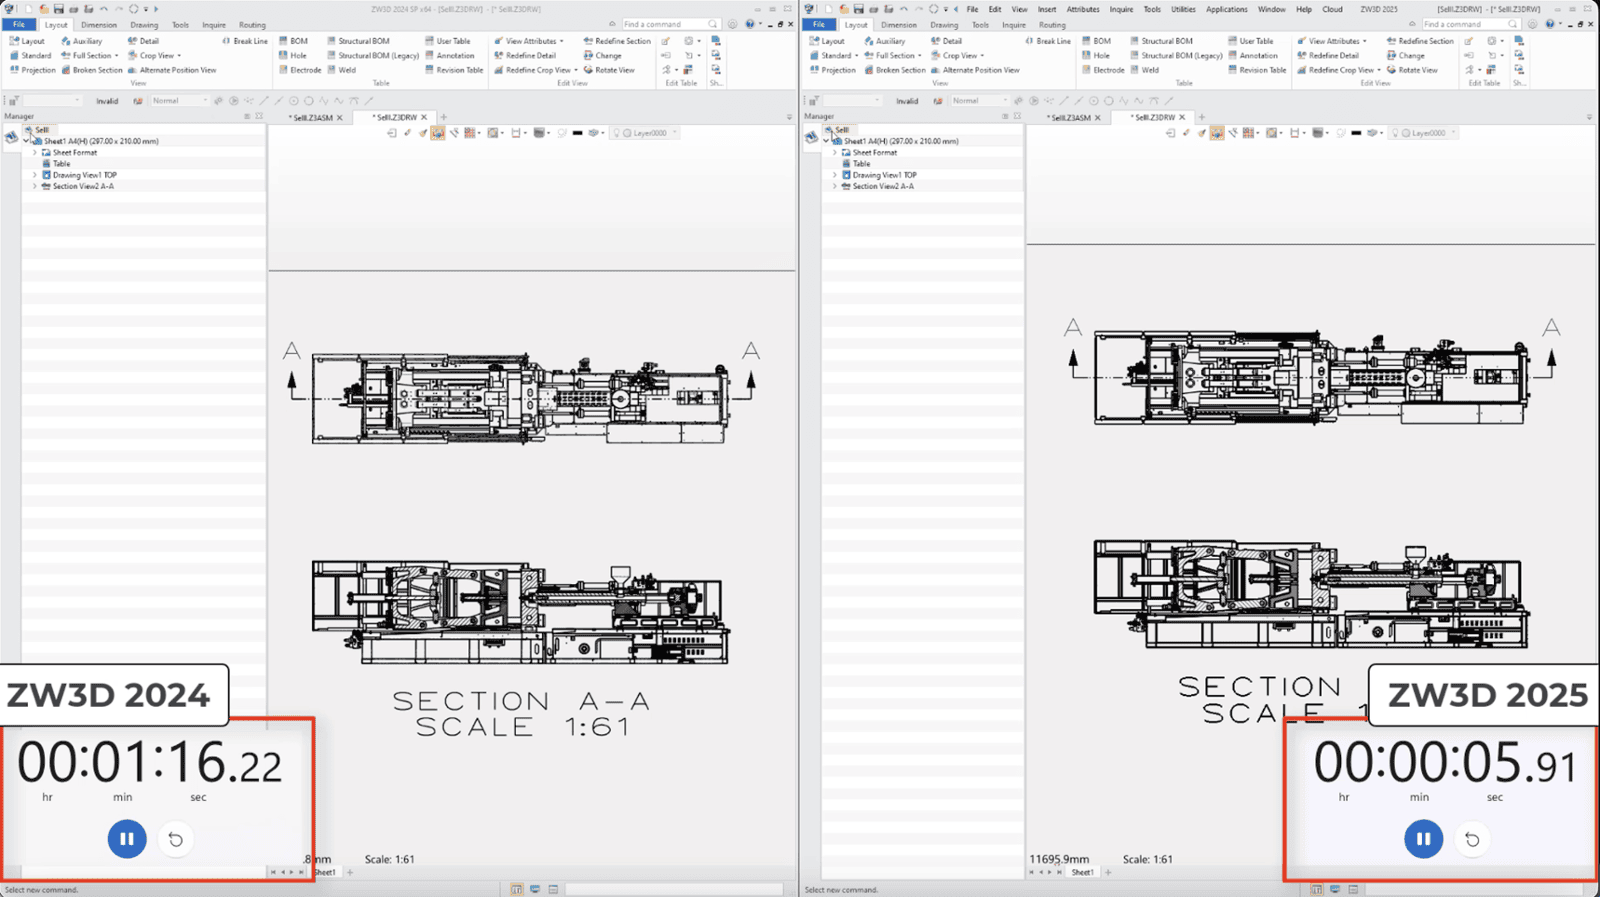1600x897 pixels.
Task: Open Revision Table in ZW3D 2024 ribbon
Action: (x=454, y=70)
